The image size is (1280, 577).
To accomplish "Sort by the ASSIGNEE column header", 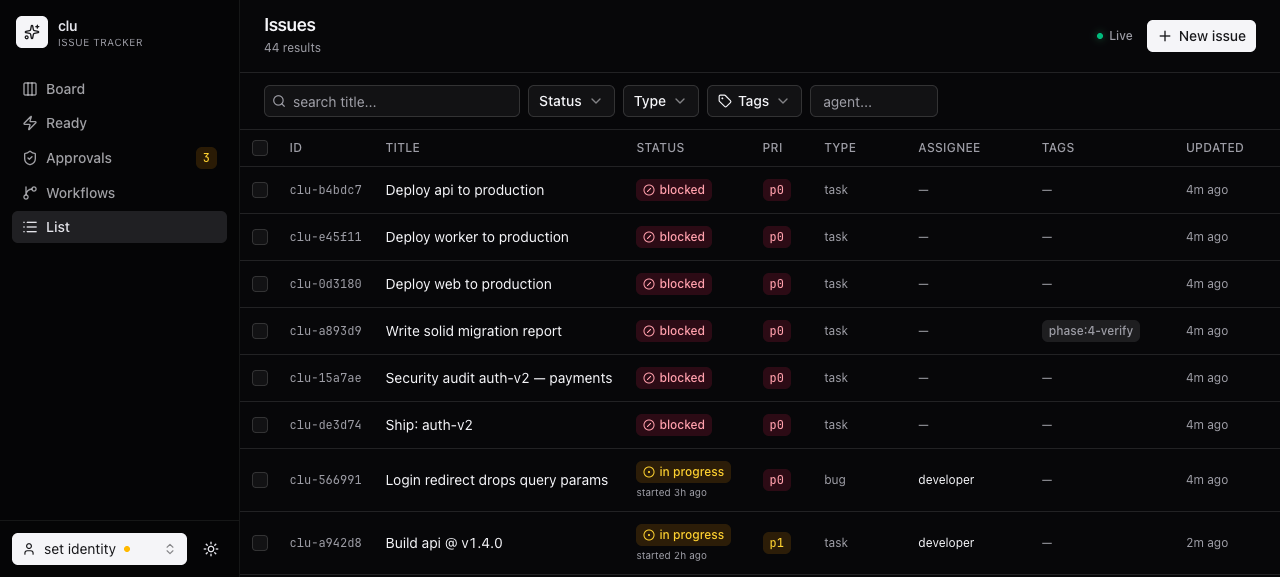I will [949, 148].
